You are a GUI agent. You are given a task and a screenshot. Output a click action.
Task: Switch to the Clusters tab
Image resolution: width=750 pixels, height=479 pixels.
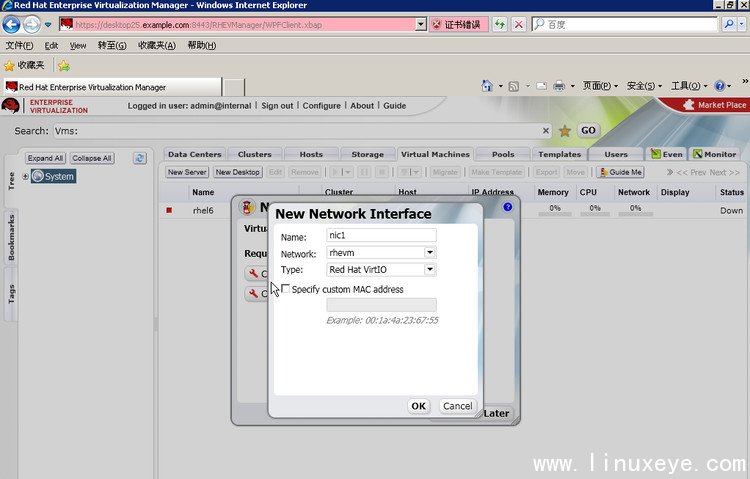[x=254, y=154]
